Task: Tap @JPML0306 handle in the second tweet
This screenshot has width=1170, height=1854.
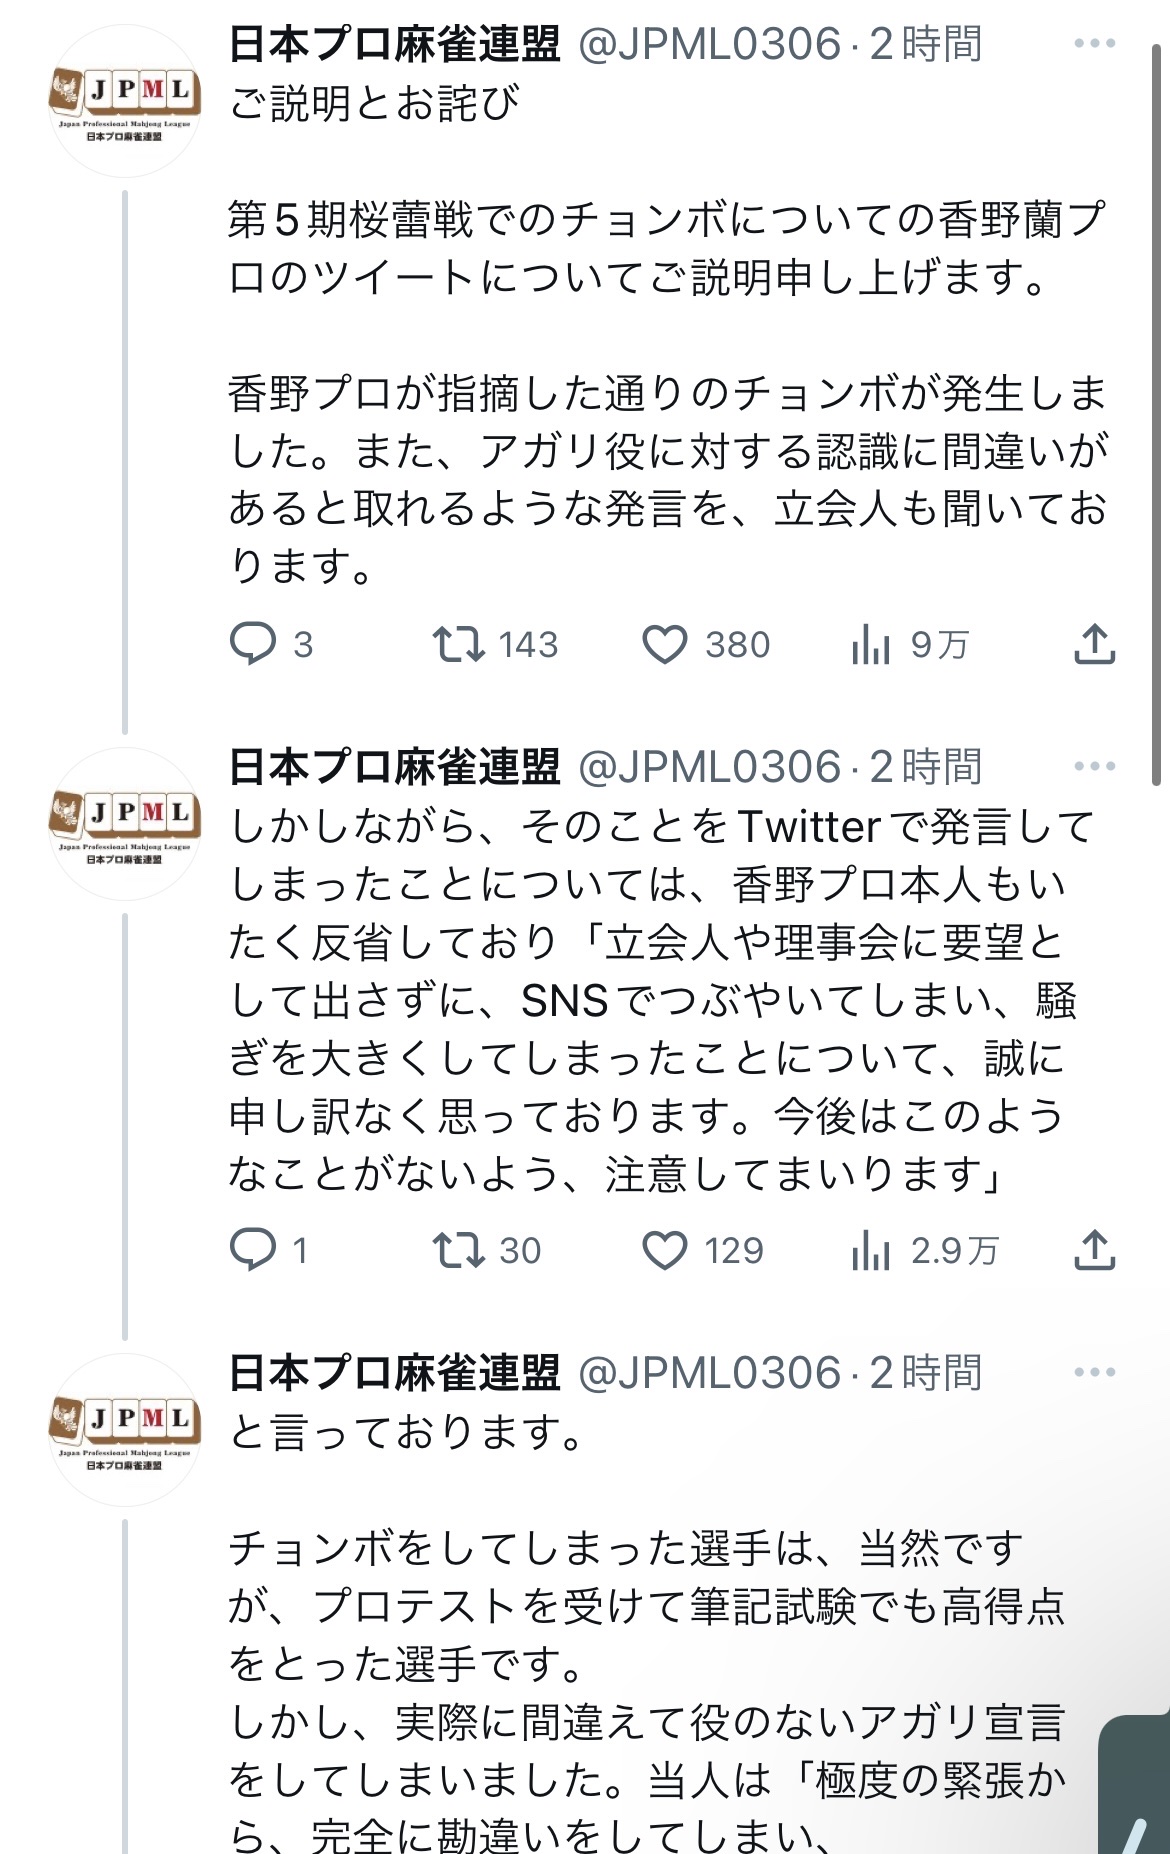Action: point(710,767)
